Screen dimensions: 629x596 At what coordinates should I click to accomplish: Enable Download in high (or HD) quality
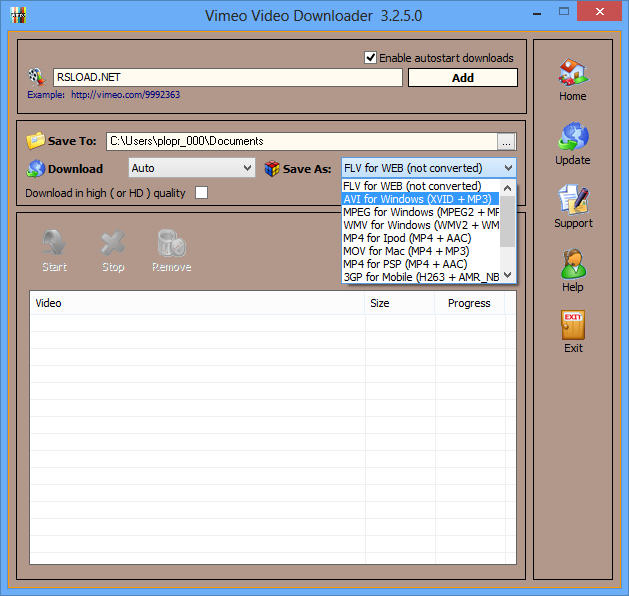(x=201, y=193)
